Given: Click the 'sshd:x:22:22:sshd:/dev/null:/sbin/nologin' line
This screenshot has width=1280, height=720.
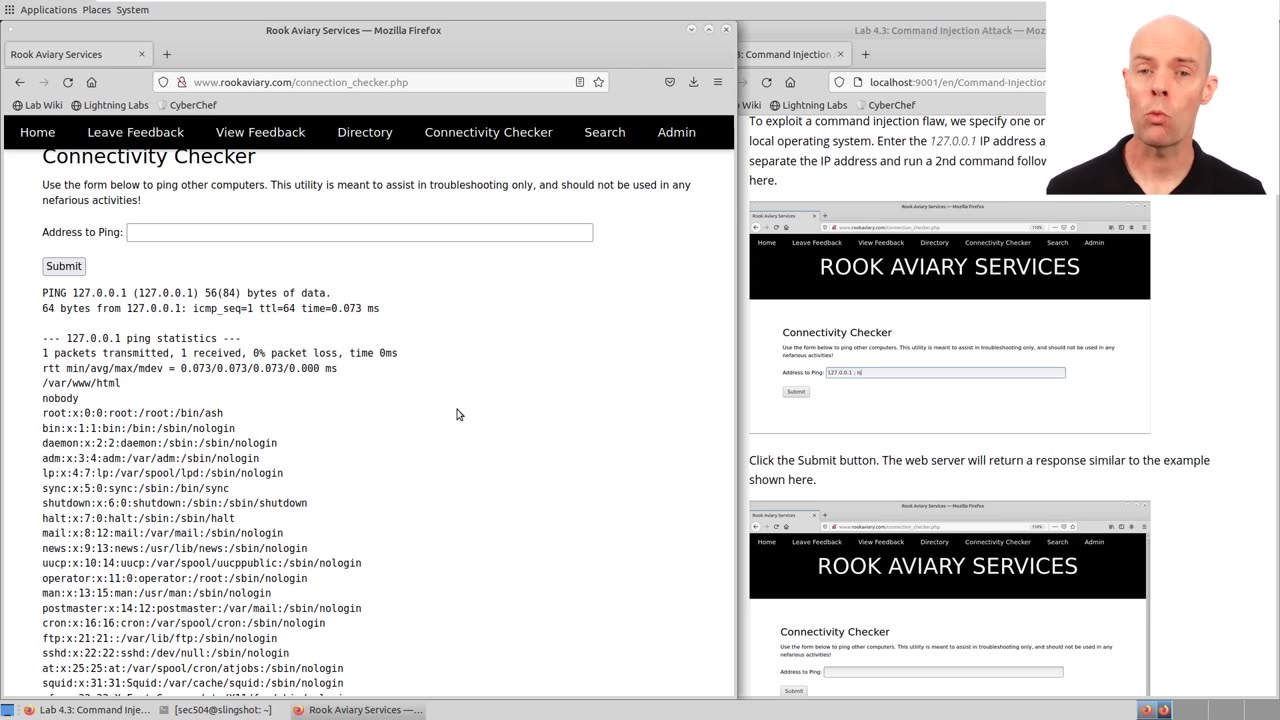Looking at the screenshot, I should 166,653.
